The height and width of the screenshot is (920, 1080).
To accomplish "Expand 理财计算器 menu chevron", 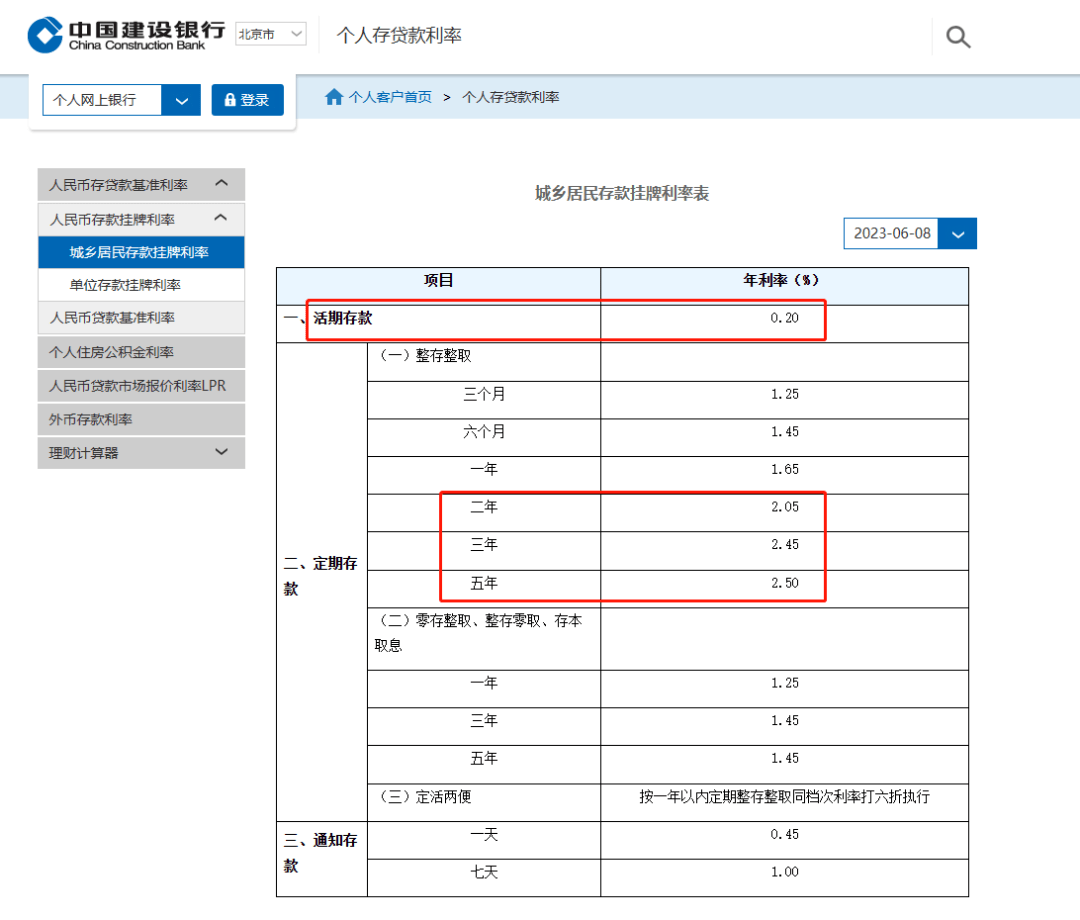I will [222, 452].
